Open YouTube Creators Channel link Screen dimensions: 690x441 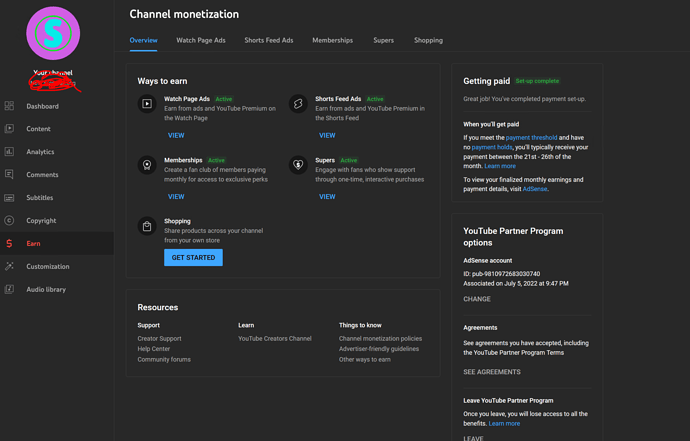tap(275, 338)
